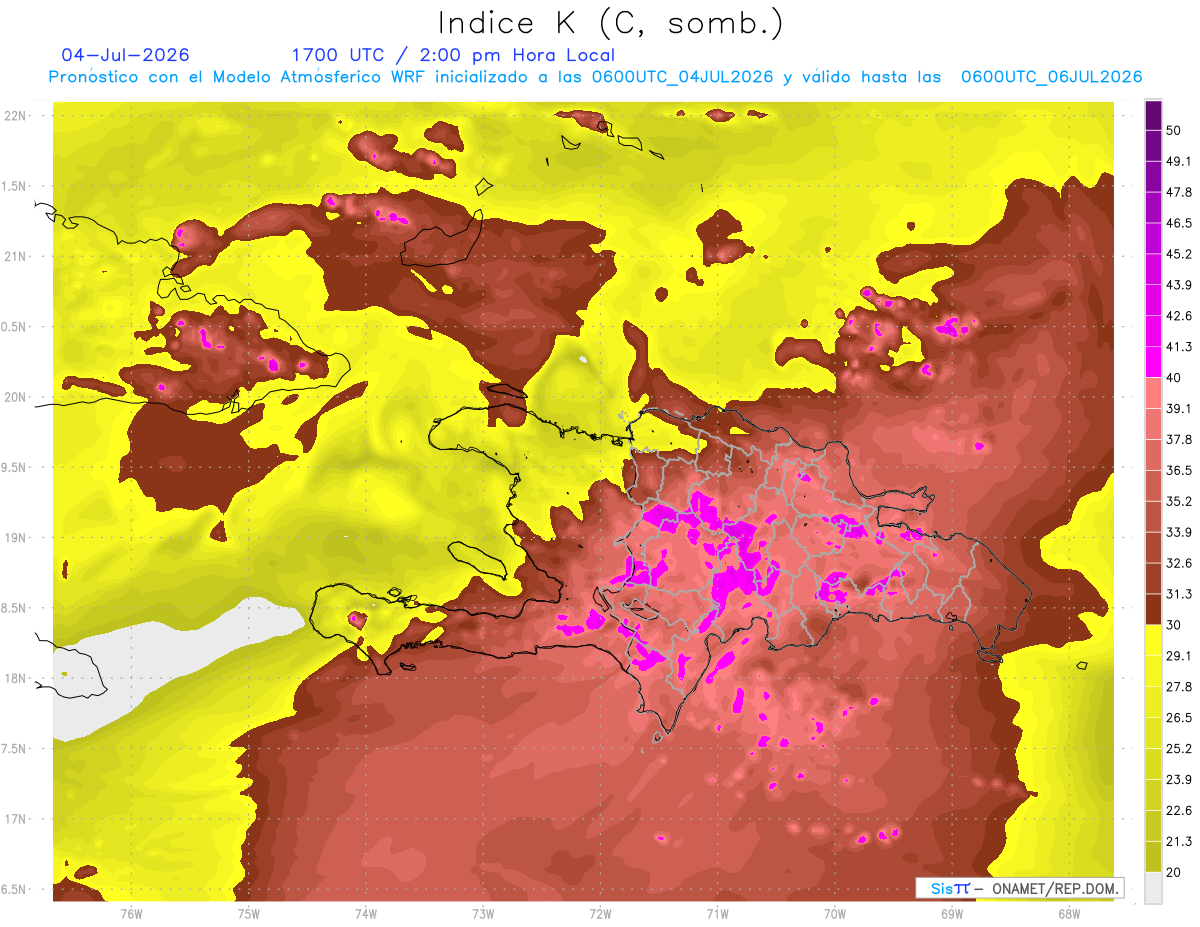Click the colorbar value "25.2"
This screenshot has height=927, width=1200.
(x=1179, y=749)
